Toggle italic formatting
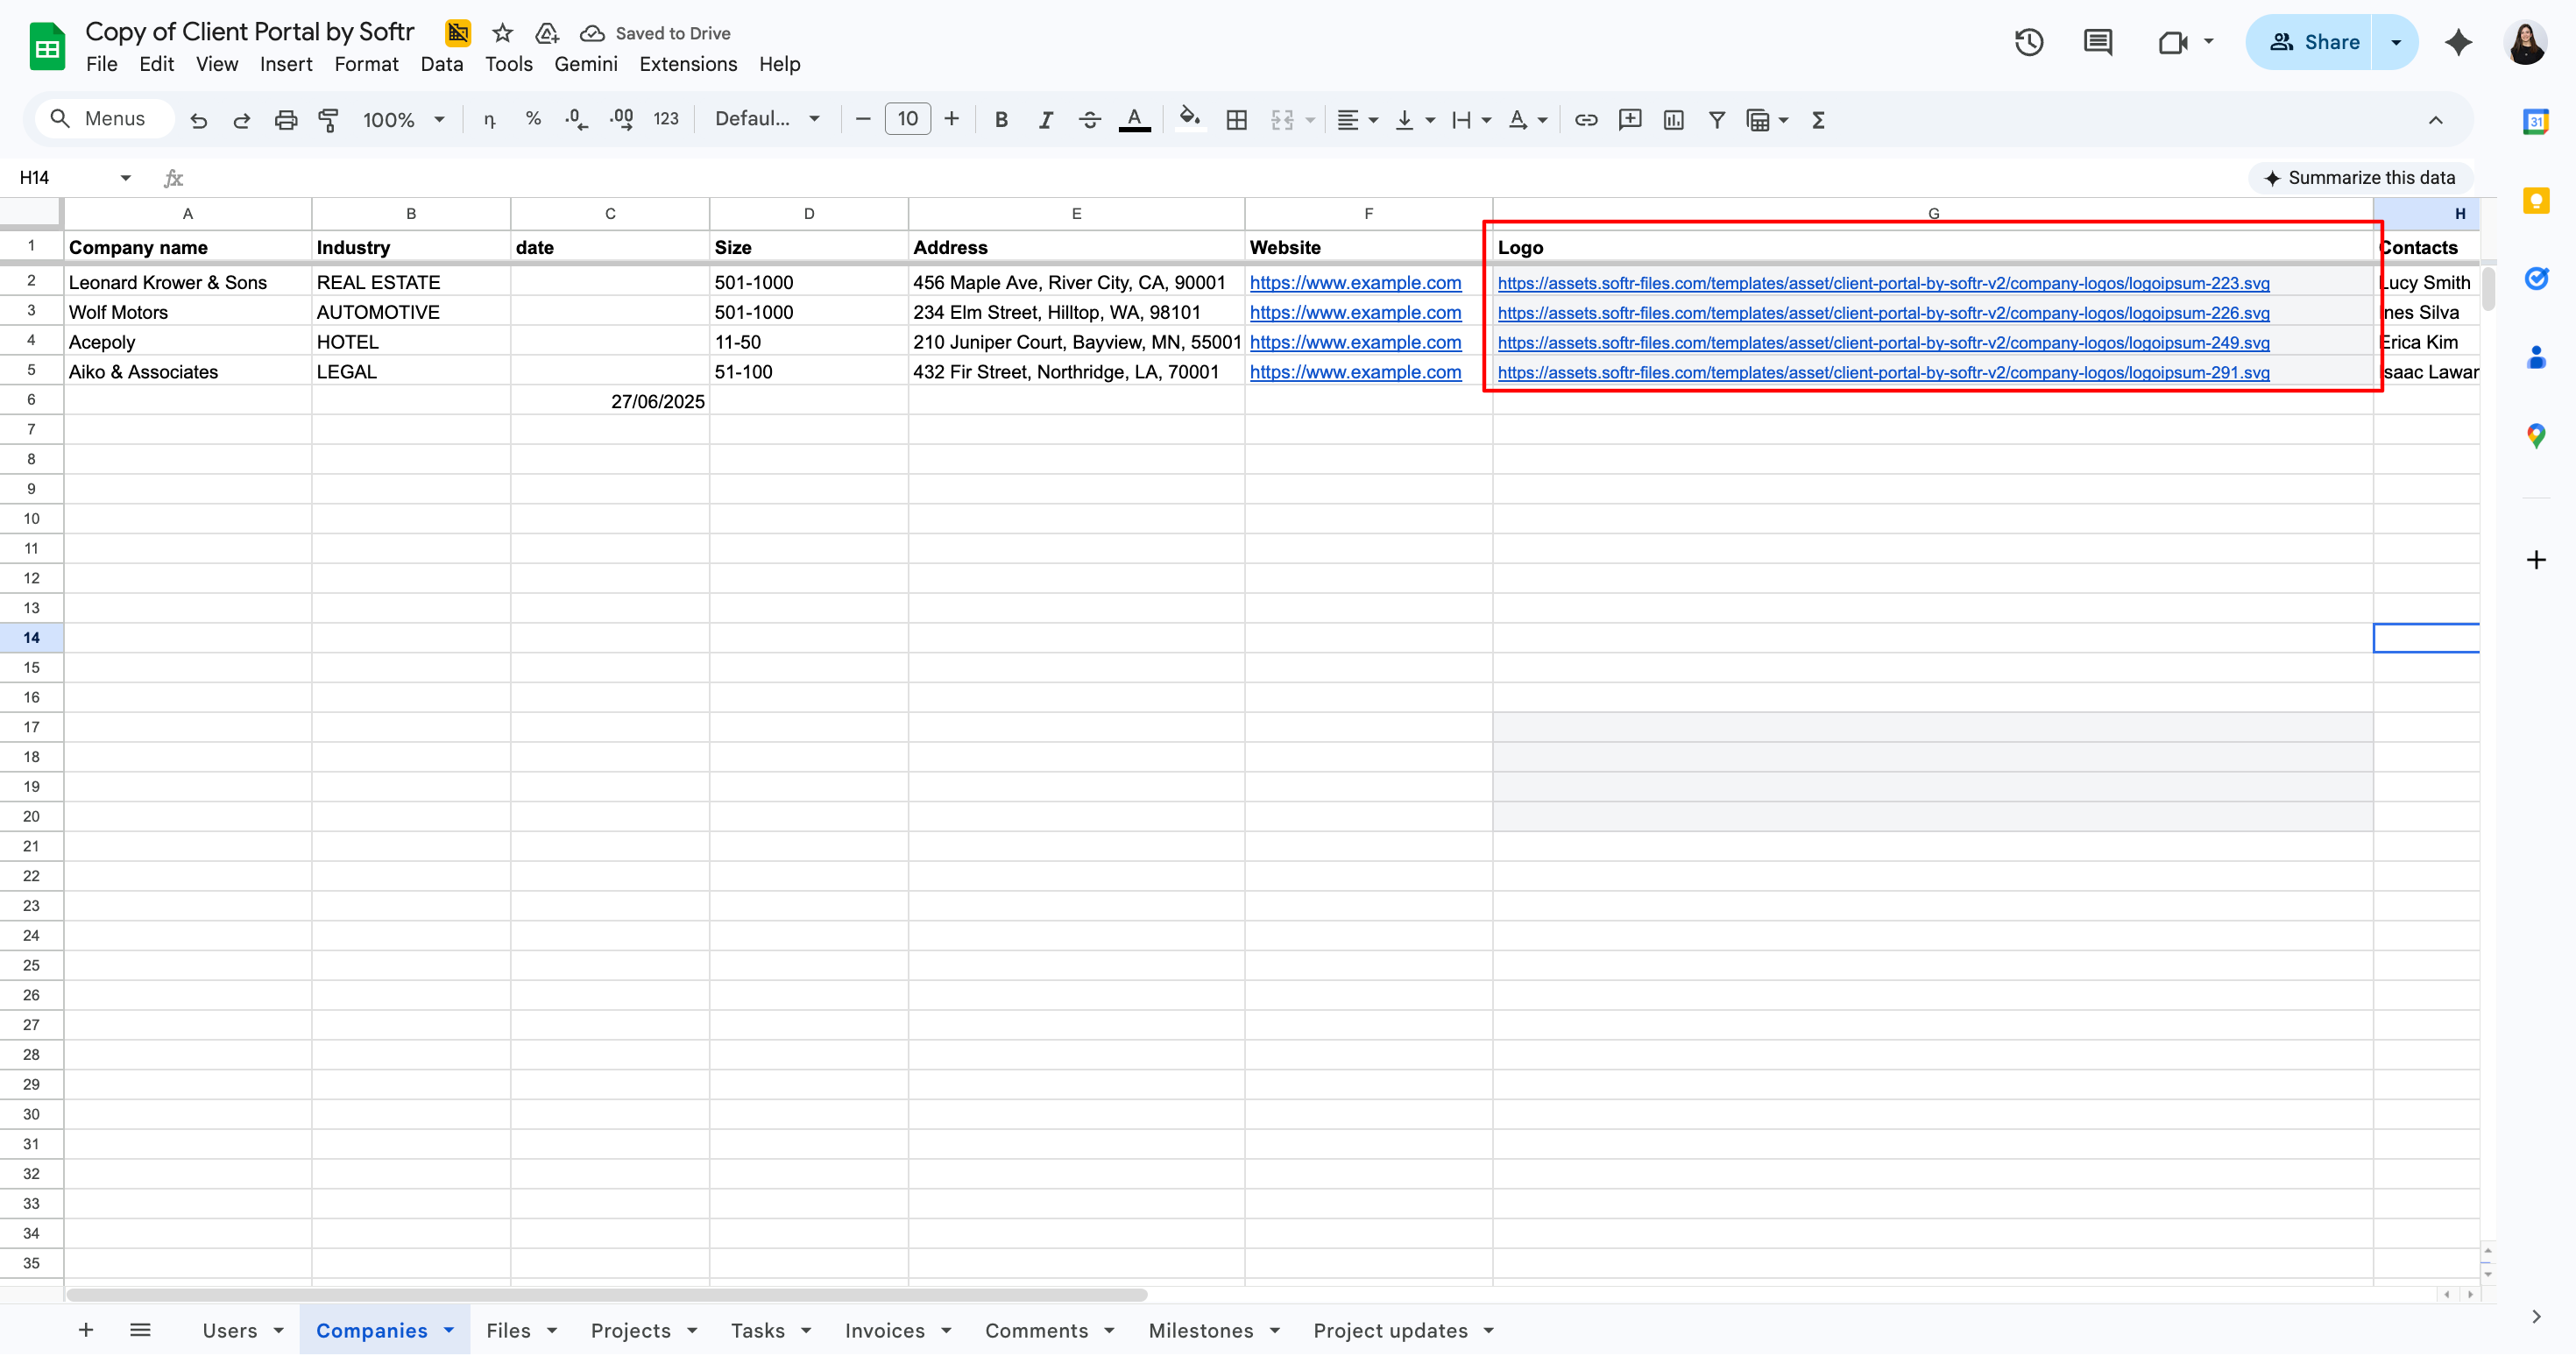The image size is (2576, 1356). click(x=1045, y=120)
